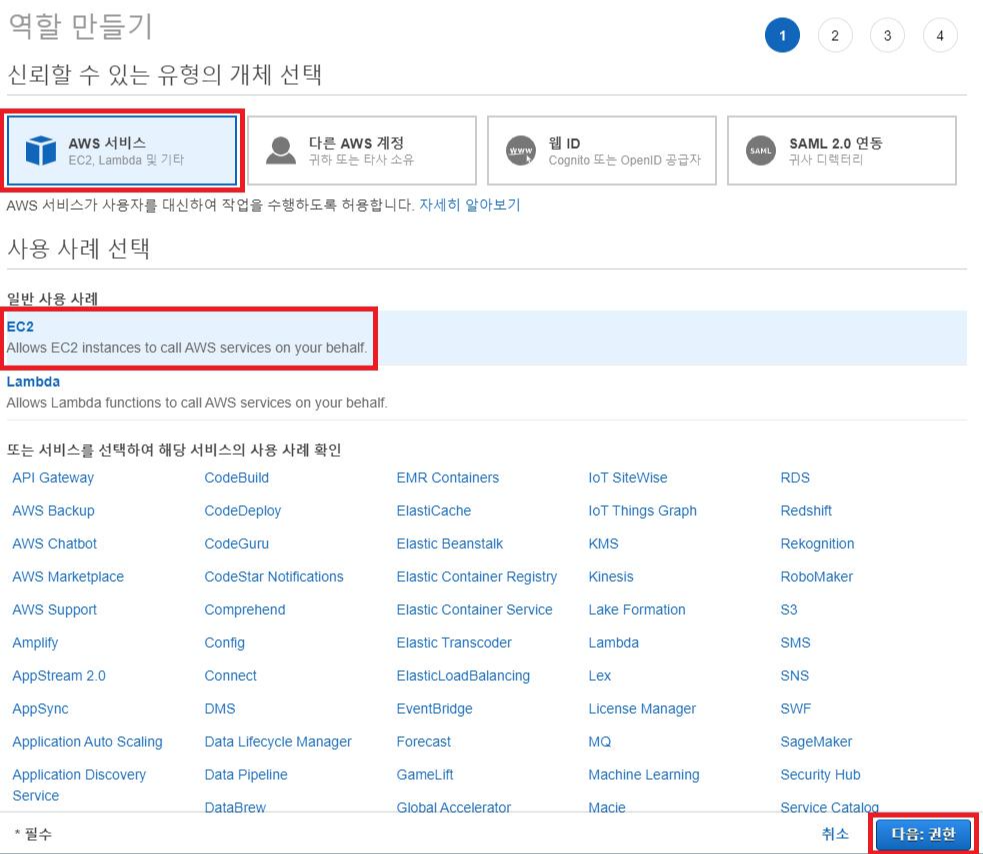This screenshot has width=983, height=854.
Task: Select Comprehend service
Action: (244, 609)
